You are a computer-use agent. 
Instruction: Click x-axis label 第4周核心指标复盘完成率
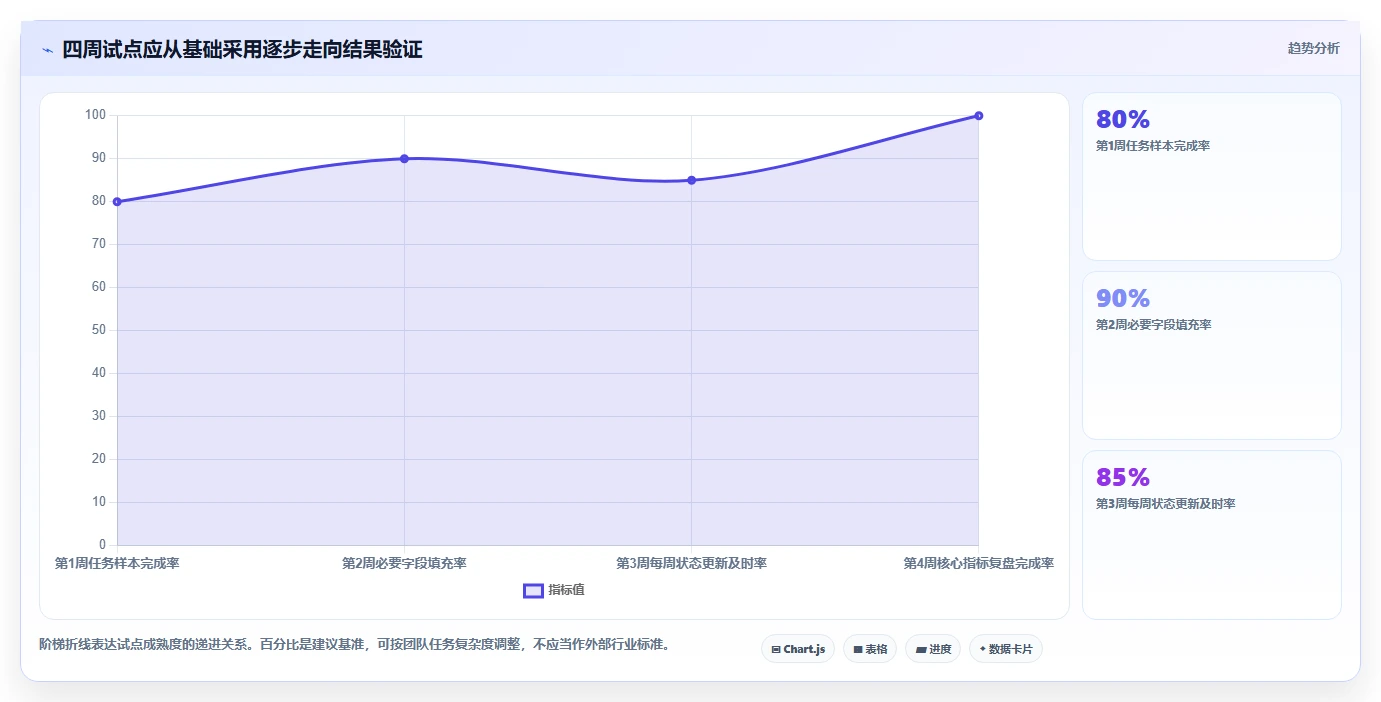[978, 564]
